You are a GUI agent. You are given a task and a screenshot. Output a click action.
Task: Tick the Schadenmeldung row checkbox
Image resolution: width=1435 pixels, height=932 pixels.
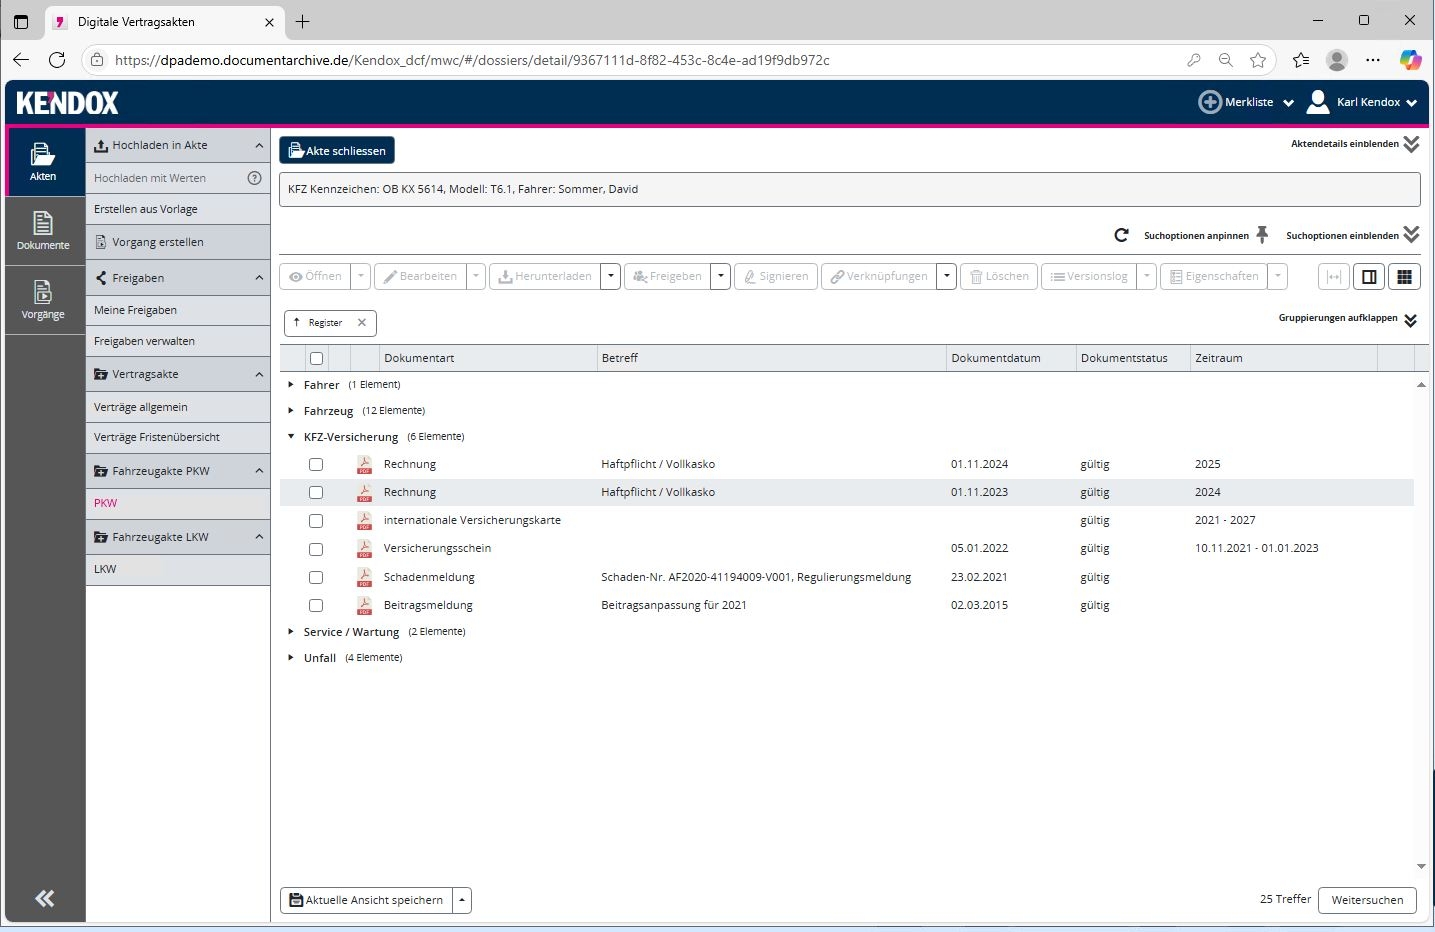click(316, 577)
